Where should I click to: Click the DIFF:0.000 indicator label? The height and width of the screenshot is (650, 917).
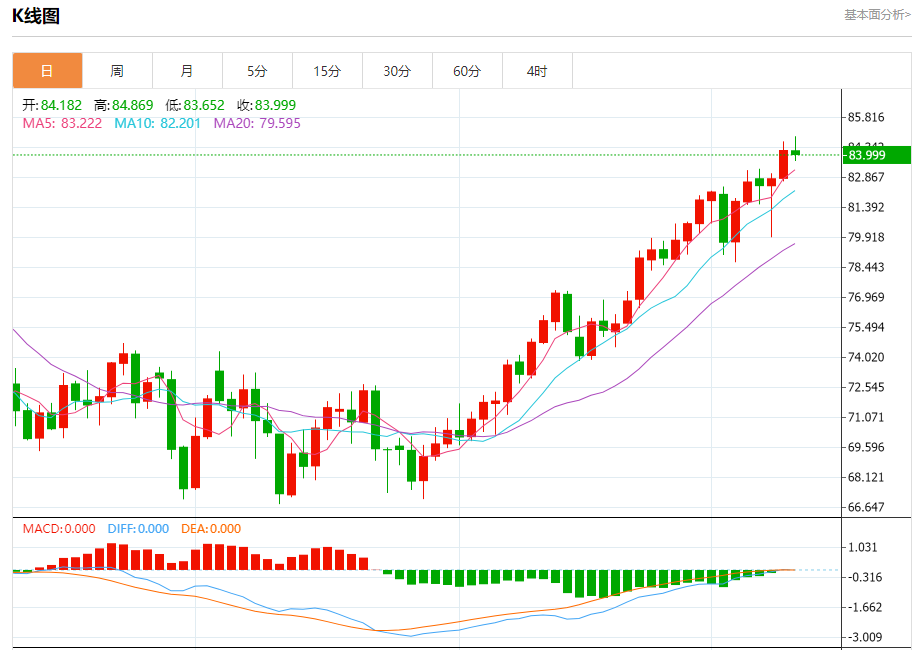[x=138, y=529]
